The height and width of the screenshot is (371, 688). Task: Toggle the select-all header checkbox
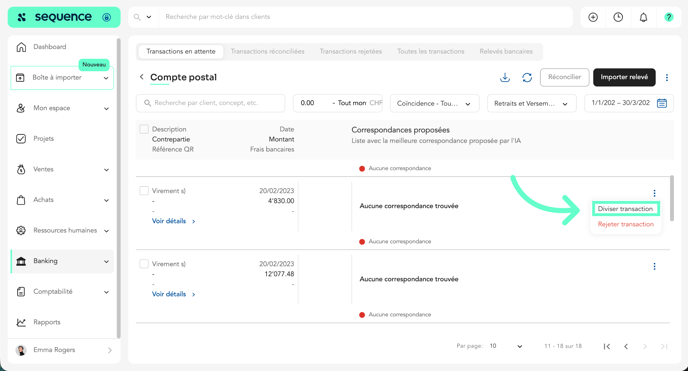[143, 129]
